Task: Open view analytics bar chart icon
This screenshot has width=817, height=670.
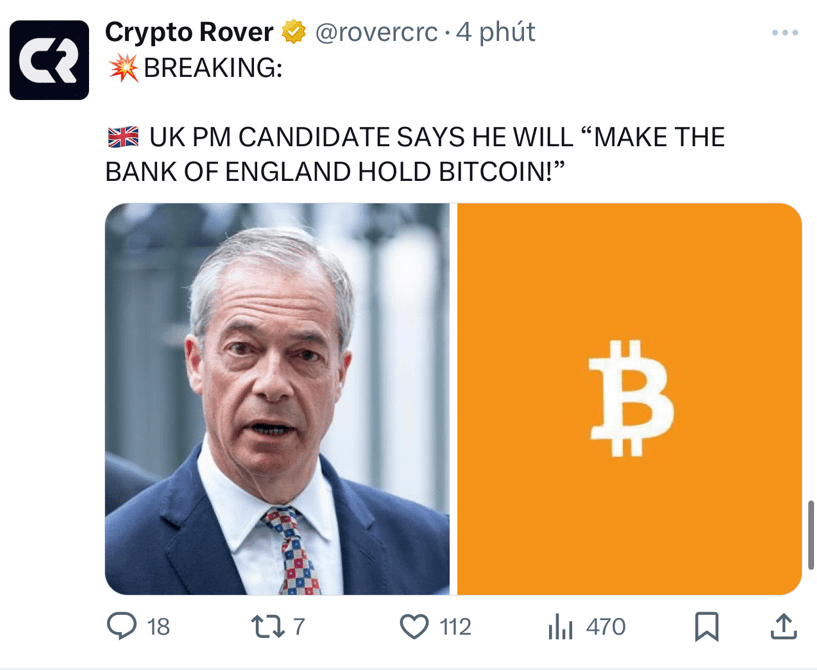Action: [x=560, y=627]
